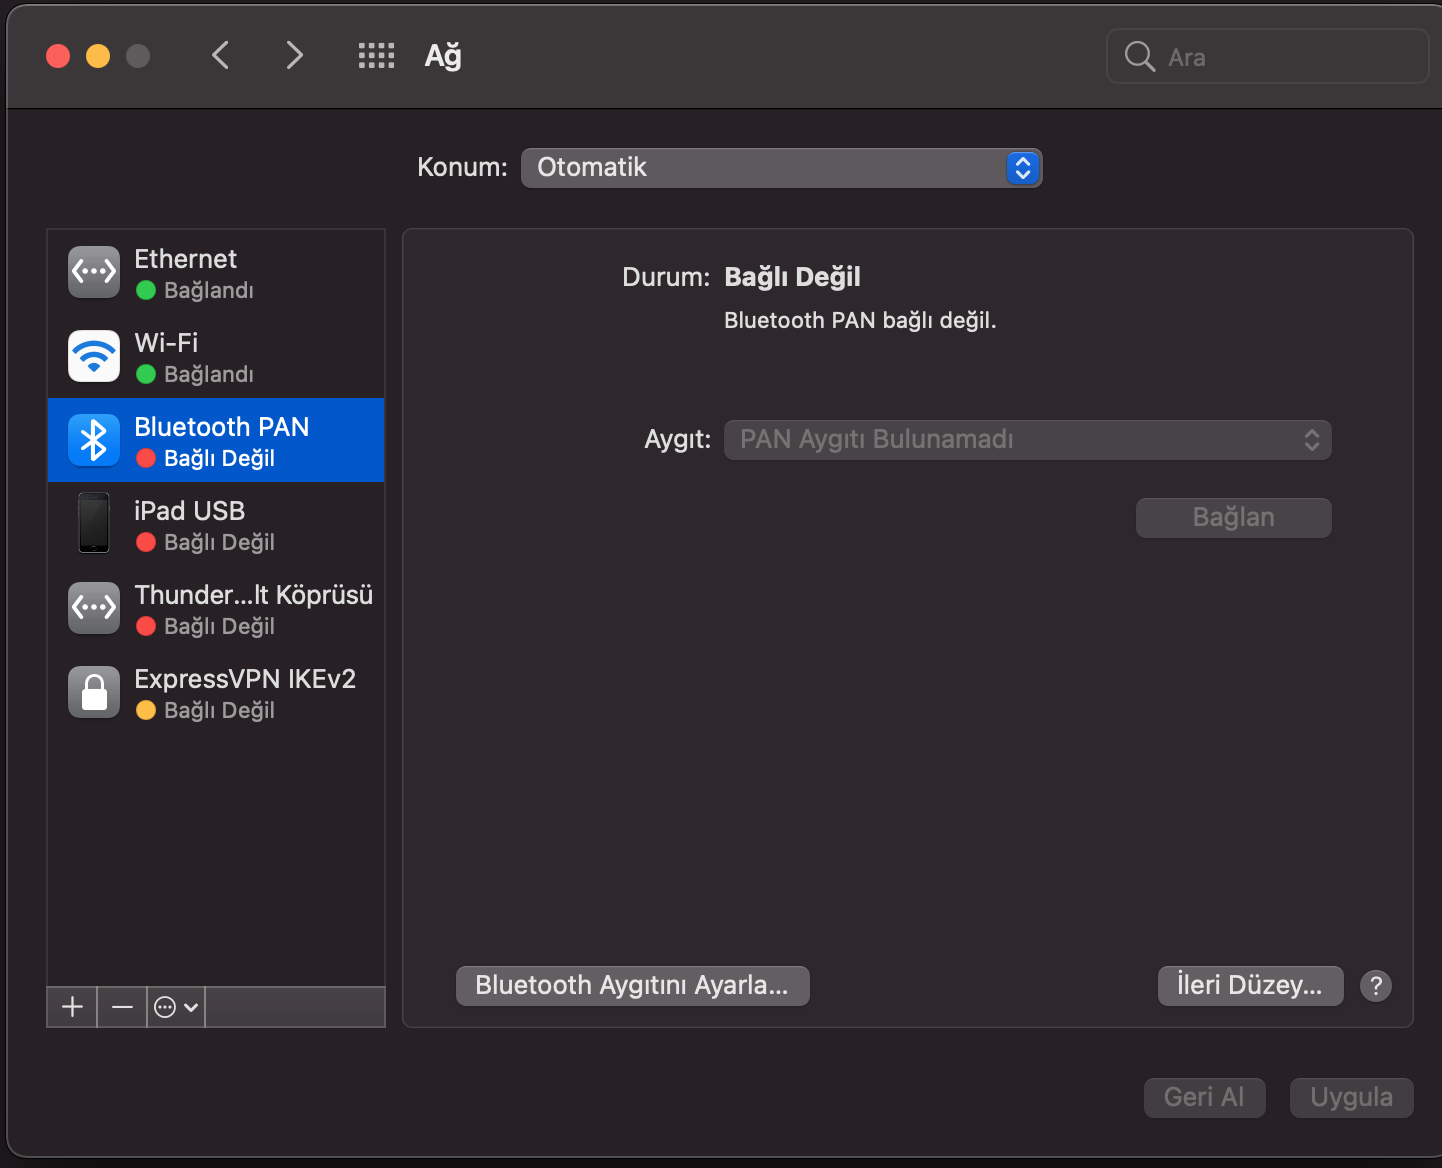Open İleri Düzey advanced settings
The image size is (1442, 1168).
click(1250, 986)
